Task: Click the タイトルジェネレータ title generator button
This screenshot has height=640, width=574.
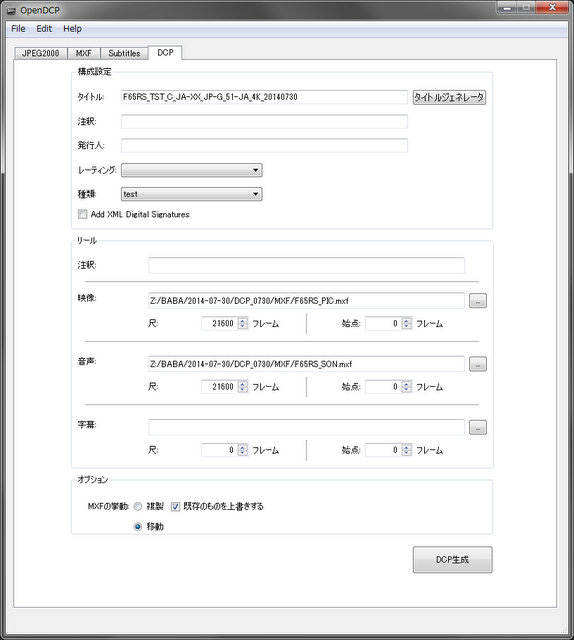Action: [449, 97]
